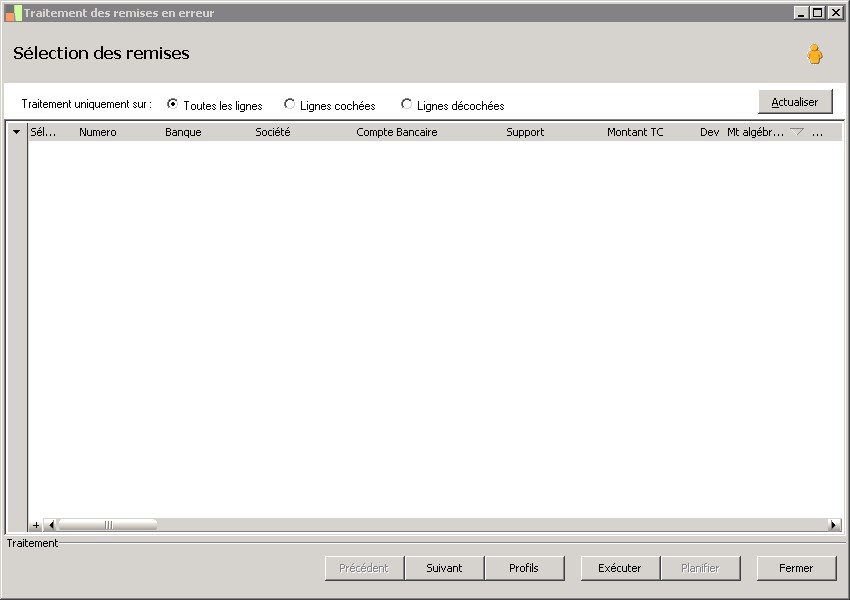Select the Toutes les lignes radio button
Image resolution: width=850 pixels, height=600 pixels.
pyautogui.click(x=172, y=104)
